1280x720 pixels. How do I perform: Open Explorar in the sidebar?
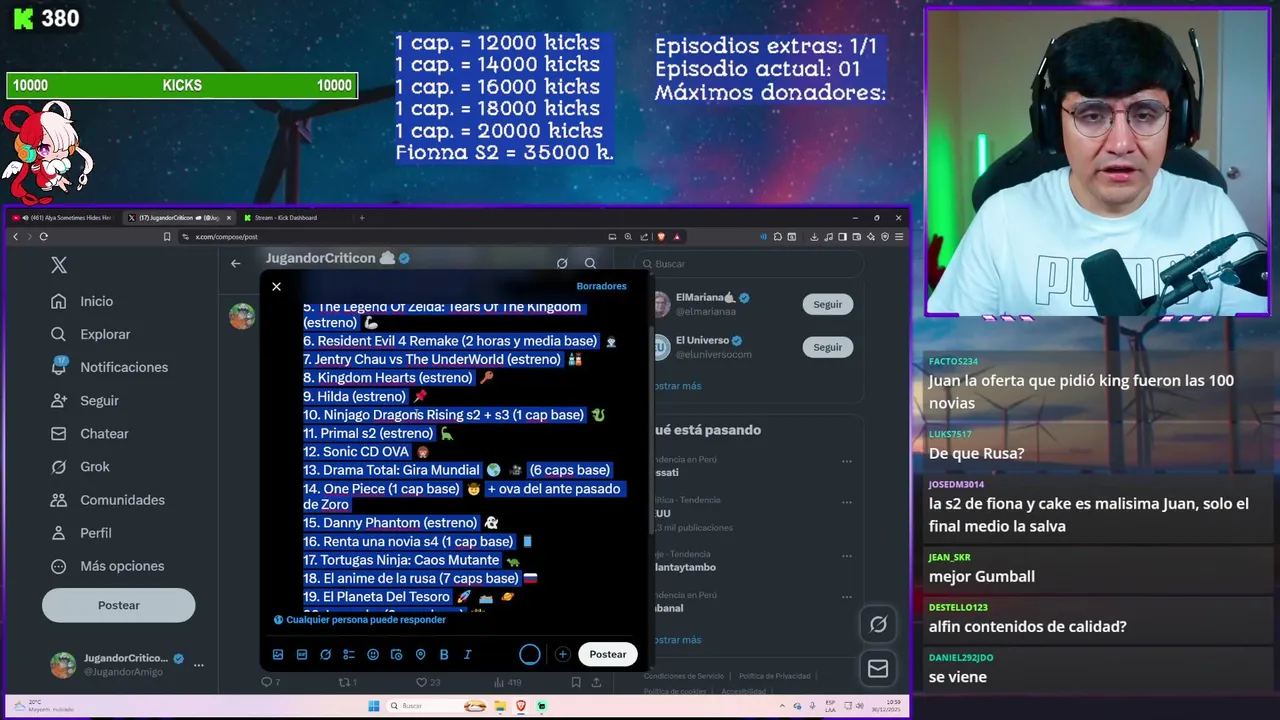[x=91, y=334]
